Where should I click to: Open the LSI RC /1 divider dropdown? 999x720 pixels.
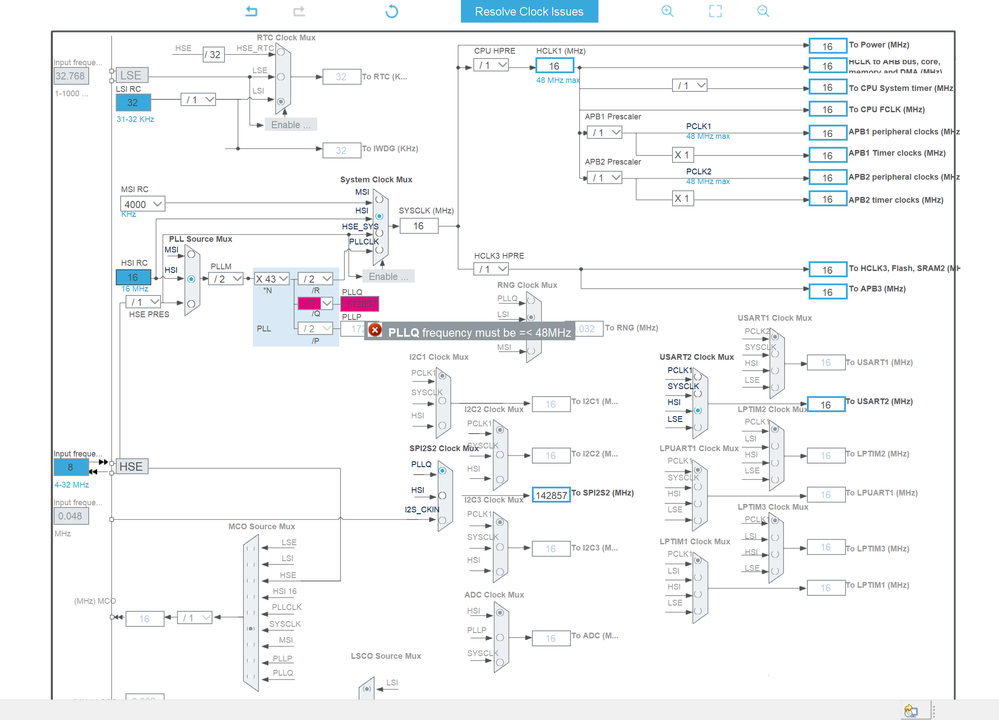198,99
